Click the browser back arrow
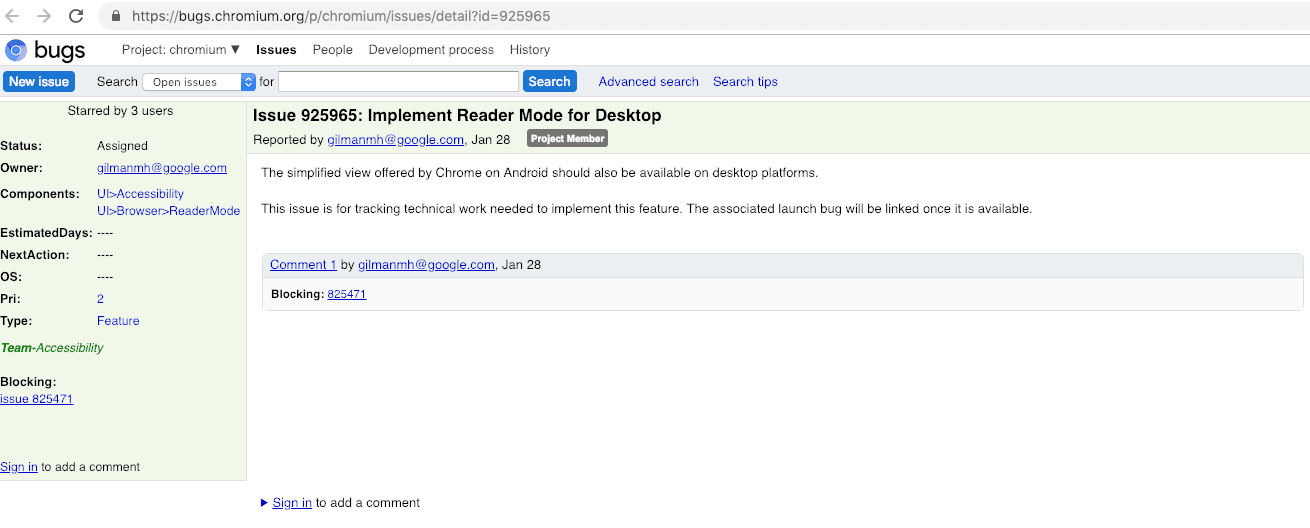The image size is (1310, 528). tap(13, 16)
